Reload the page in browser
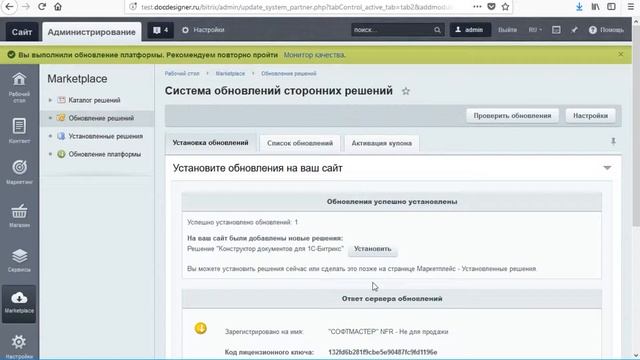 (x=42, y=7)
